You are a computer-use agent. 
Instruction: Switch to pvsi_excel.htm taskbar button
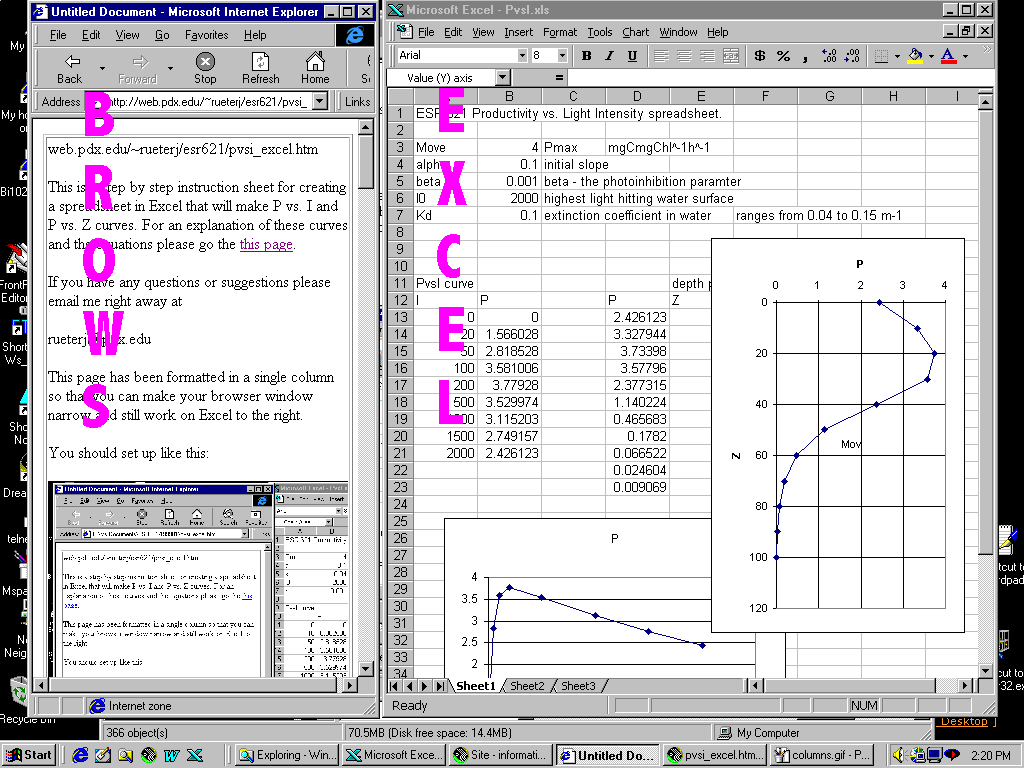tap(714, 755)
